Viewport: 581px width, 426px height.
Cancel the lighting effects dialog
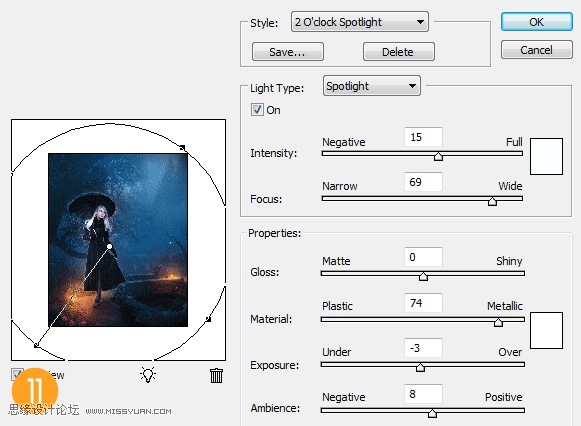537,50
